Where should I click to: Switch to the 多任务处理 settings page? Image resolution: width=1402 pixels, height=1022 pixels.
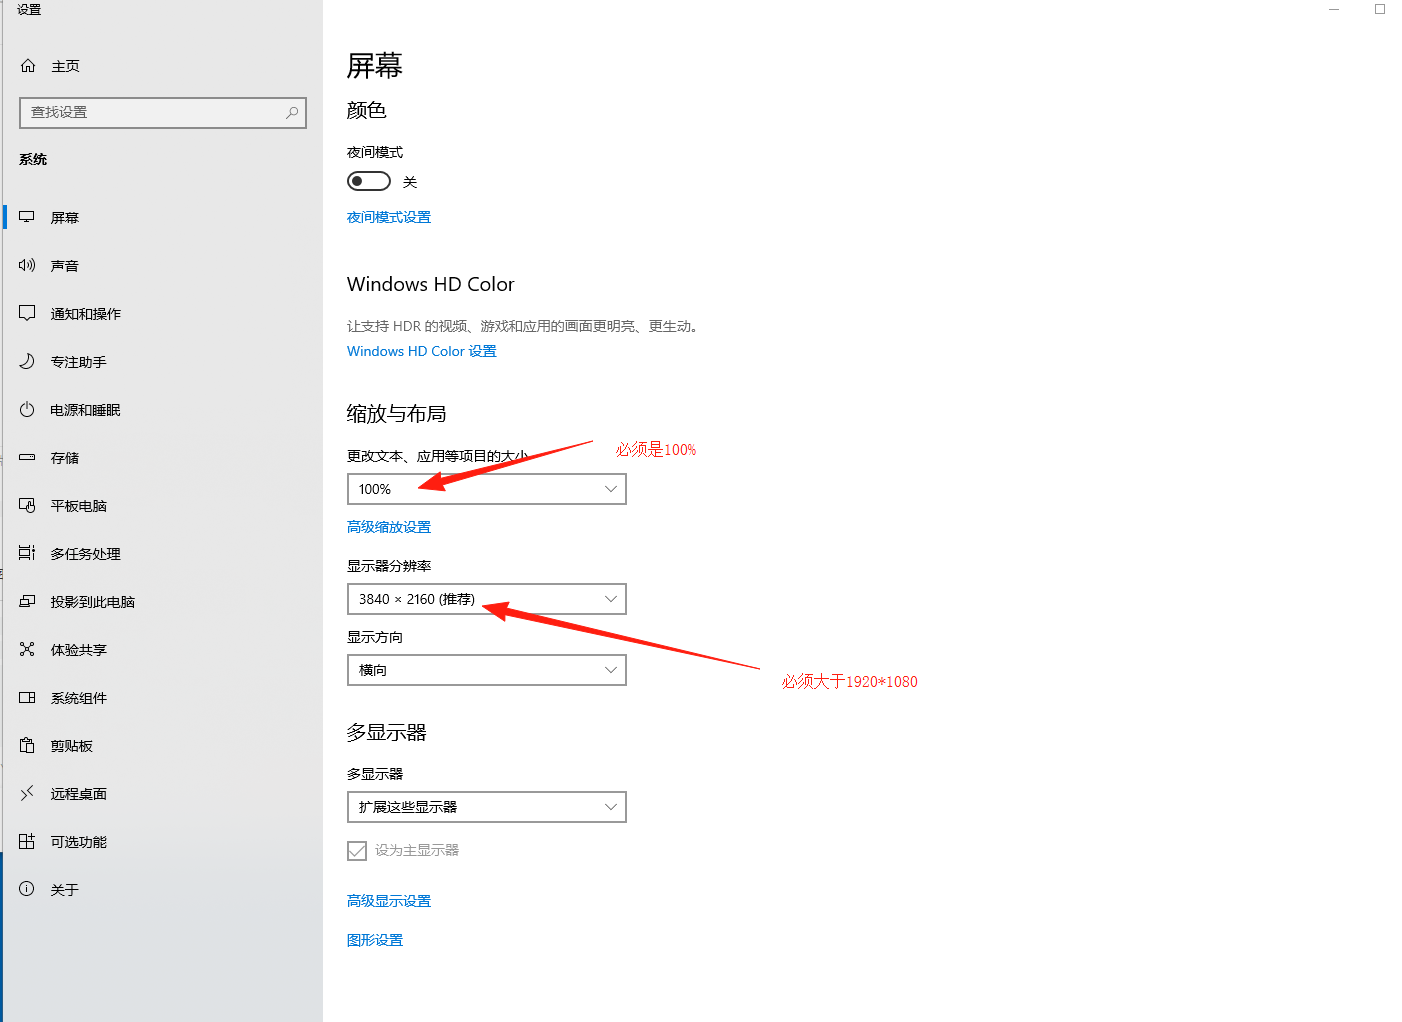click(85, 554)
